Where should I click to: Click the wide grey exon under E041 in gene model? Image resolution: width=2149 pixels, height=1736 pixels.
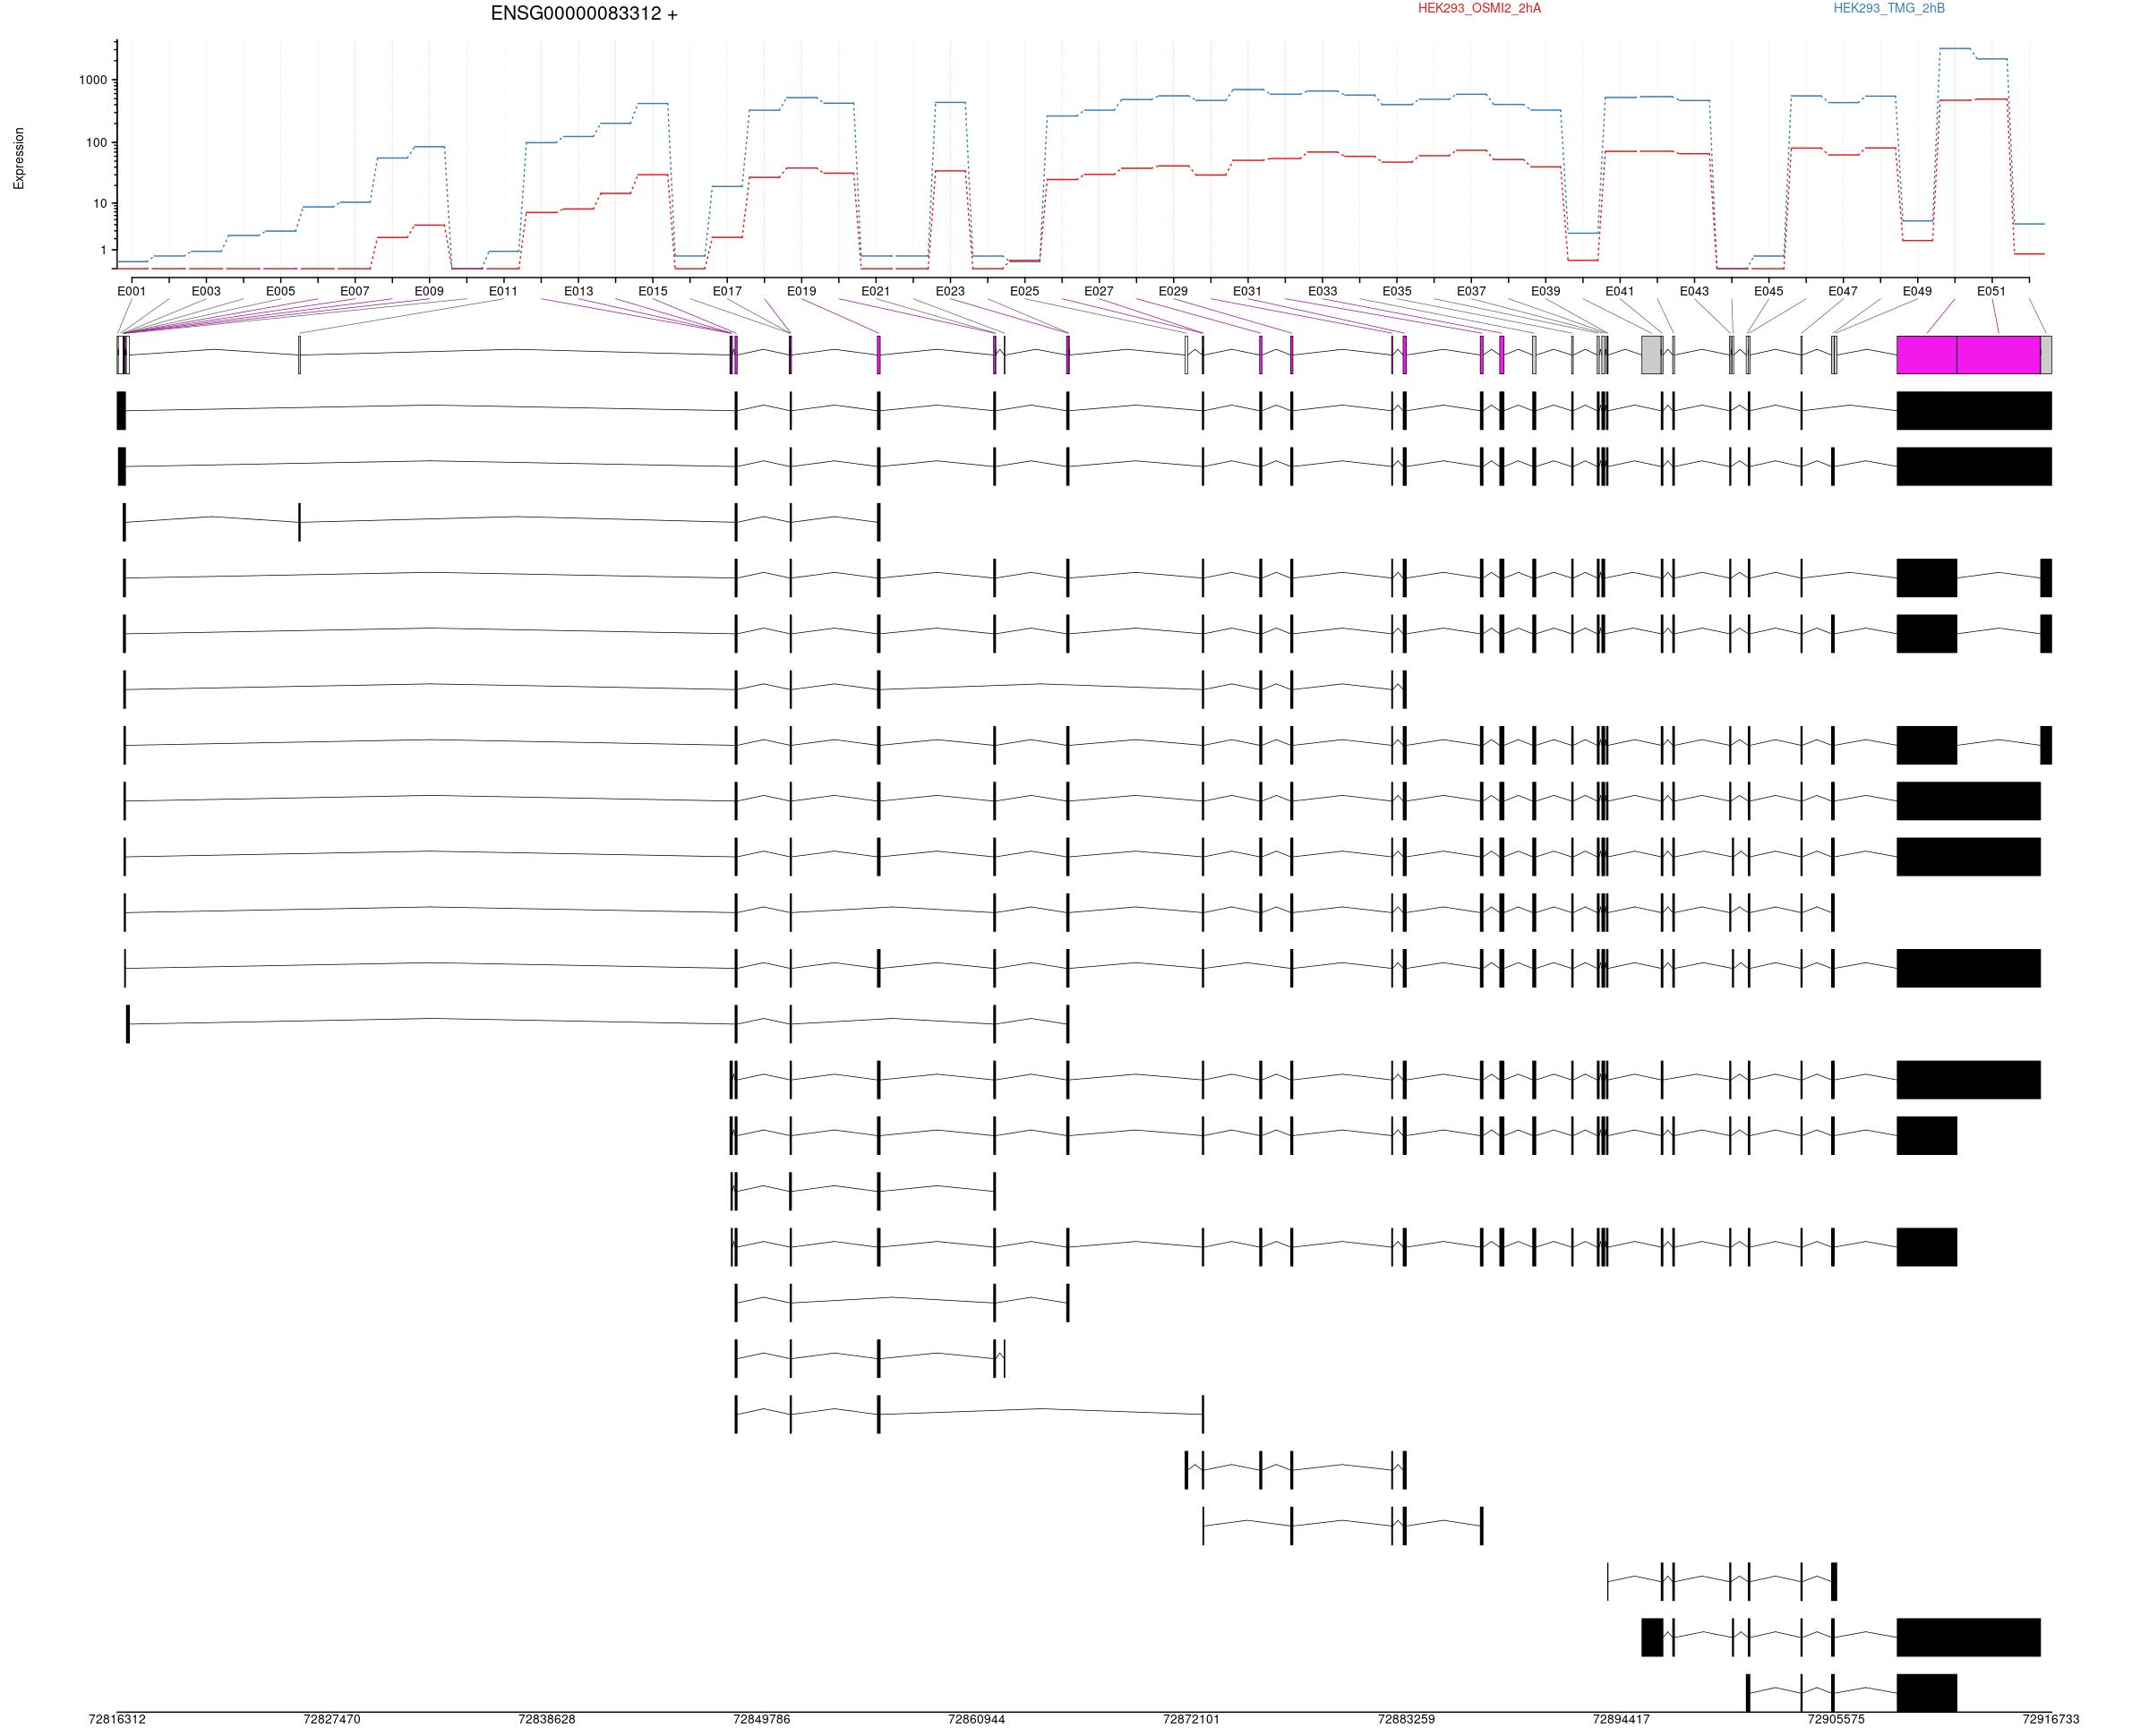(x=1652, y=355)
